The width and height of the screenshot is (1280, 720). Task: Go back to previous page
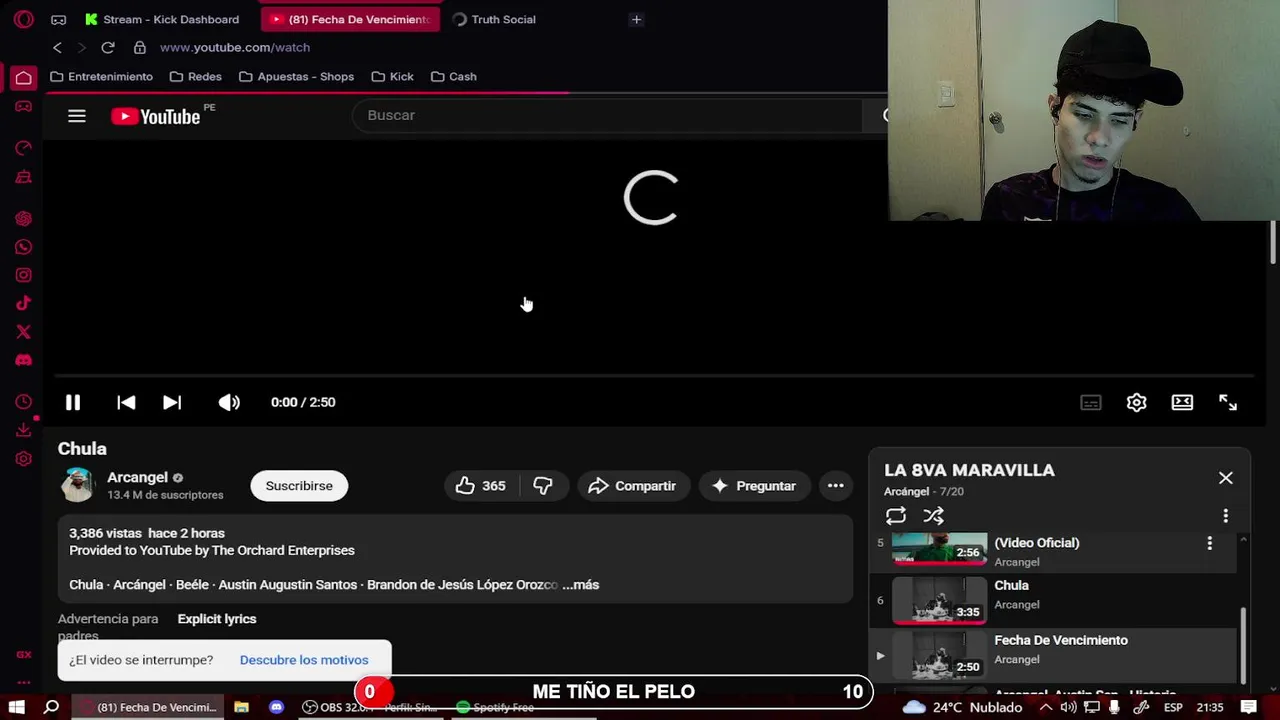tap(57, 47)
